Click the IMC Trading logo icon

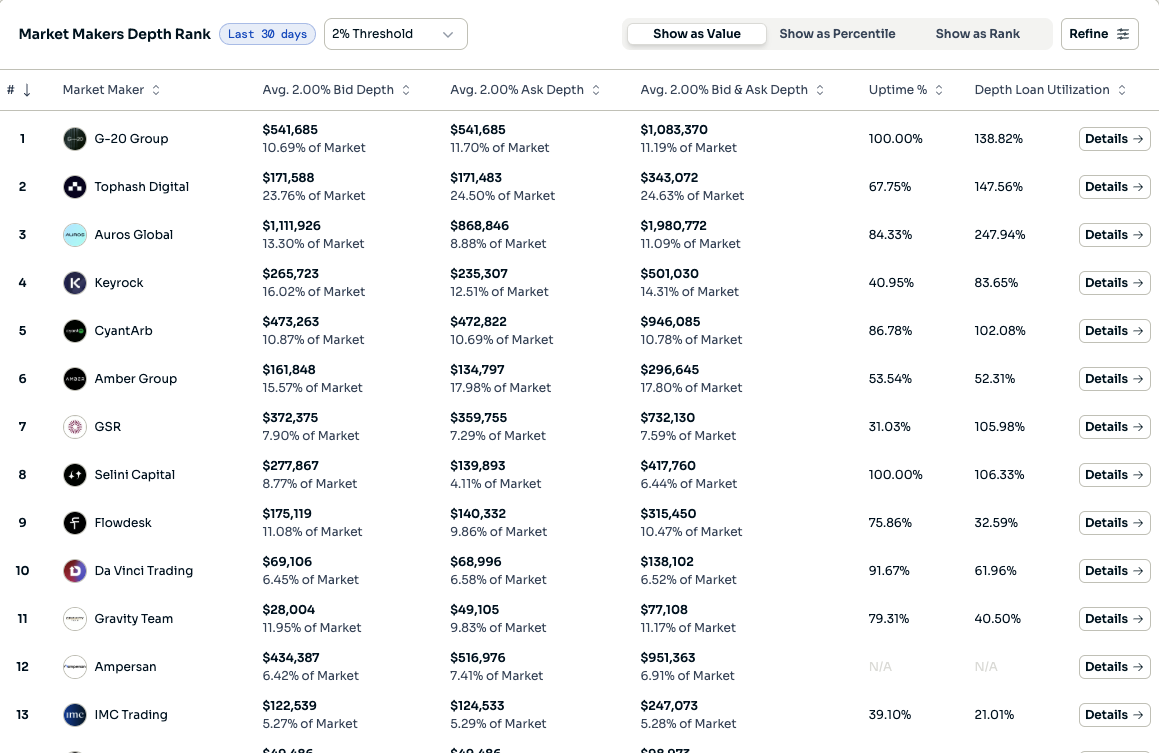tap(75, 715)
